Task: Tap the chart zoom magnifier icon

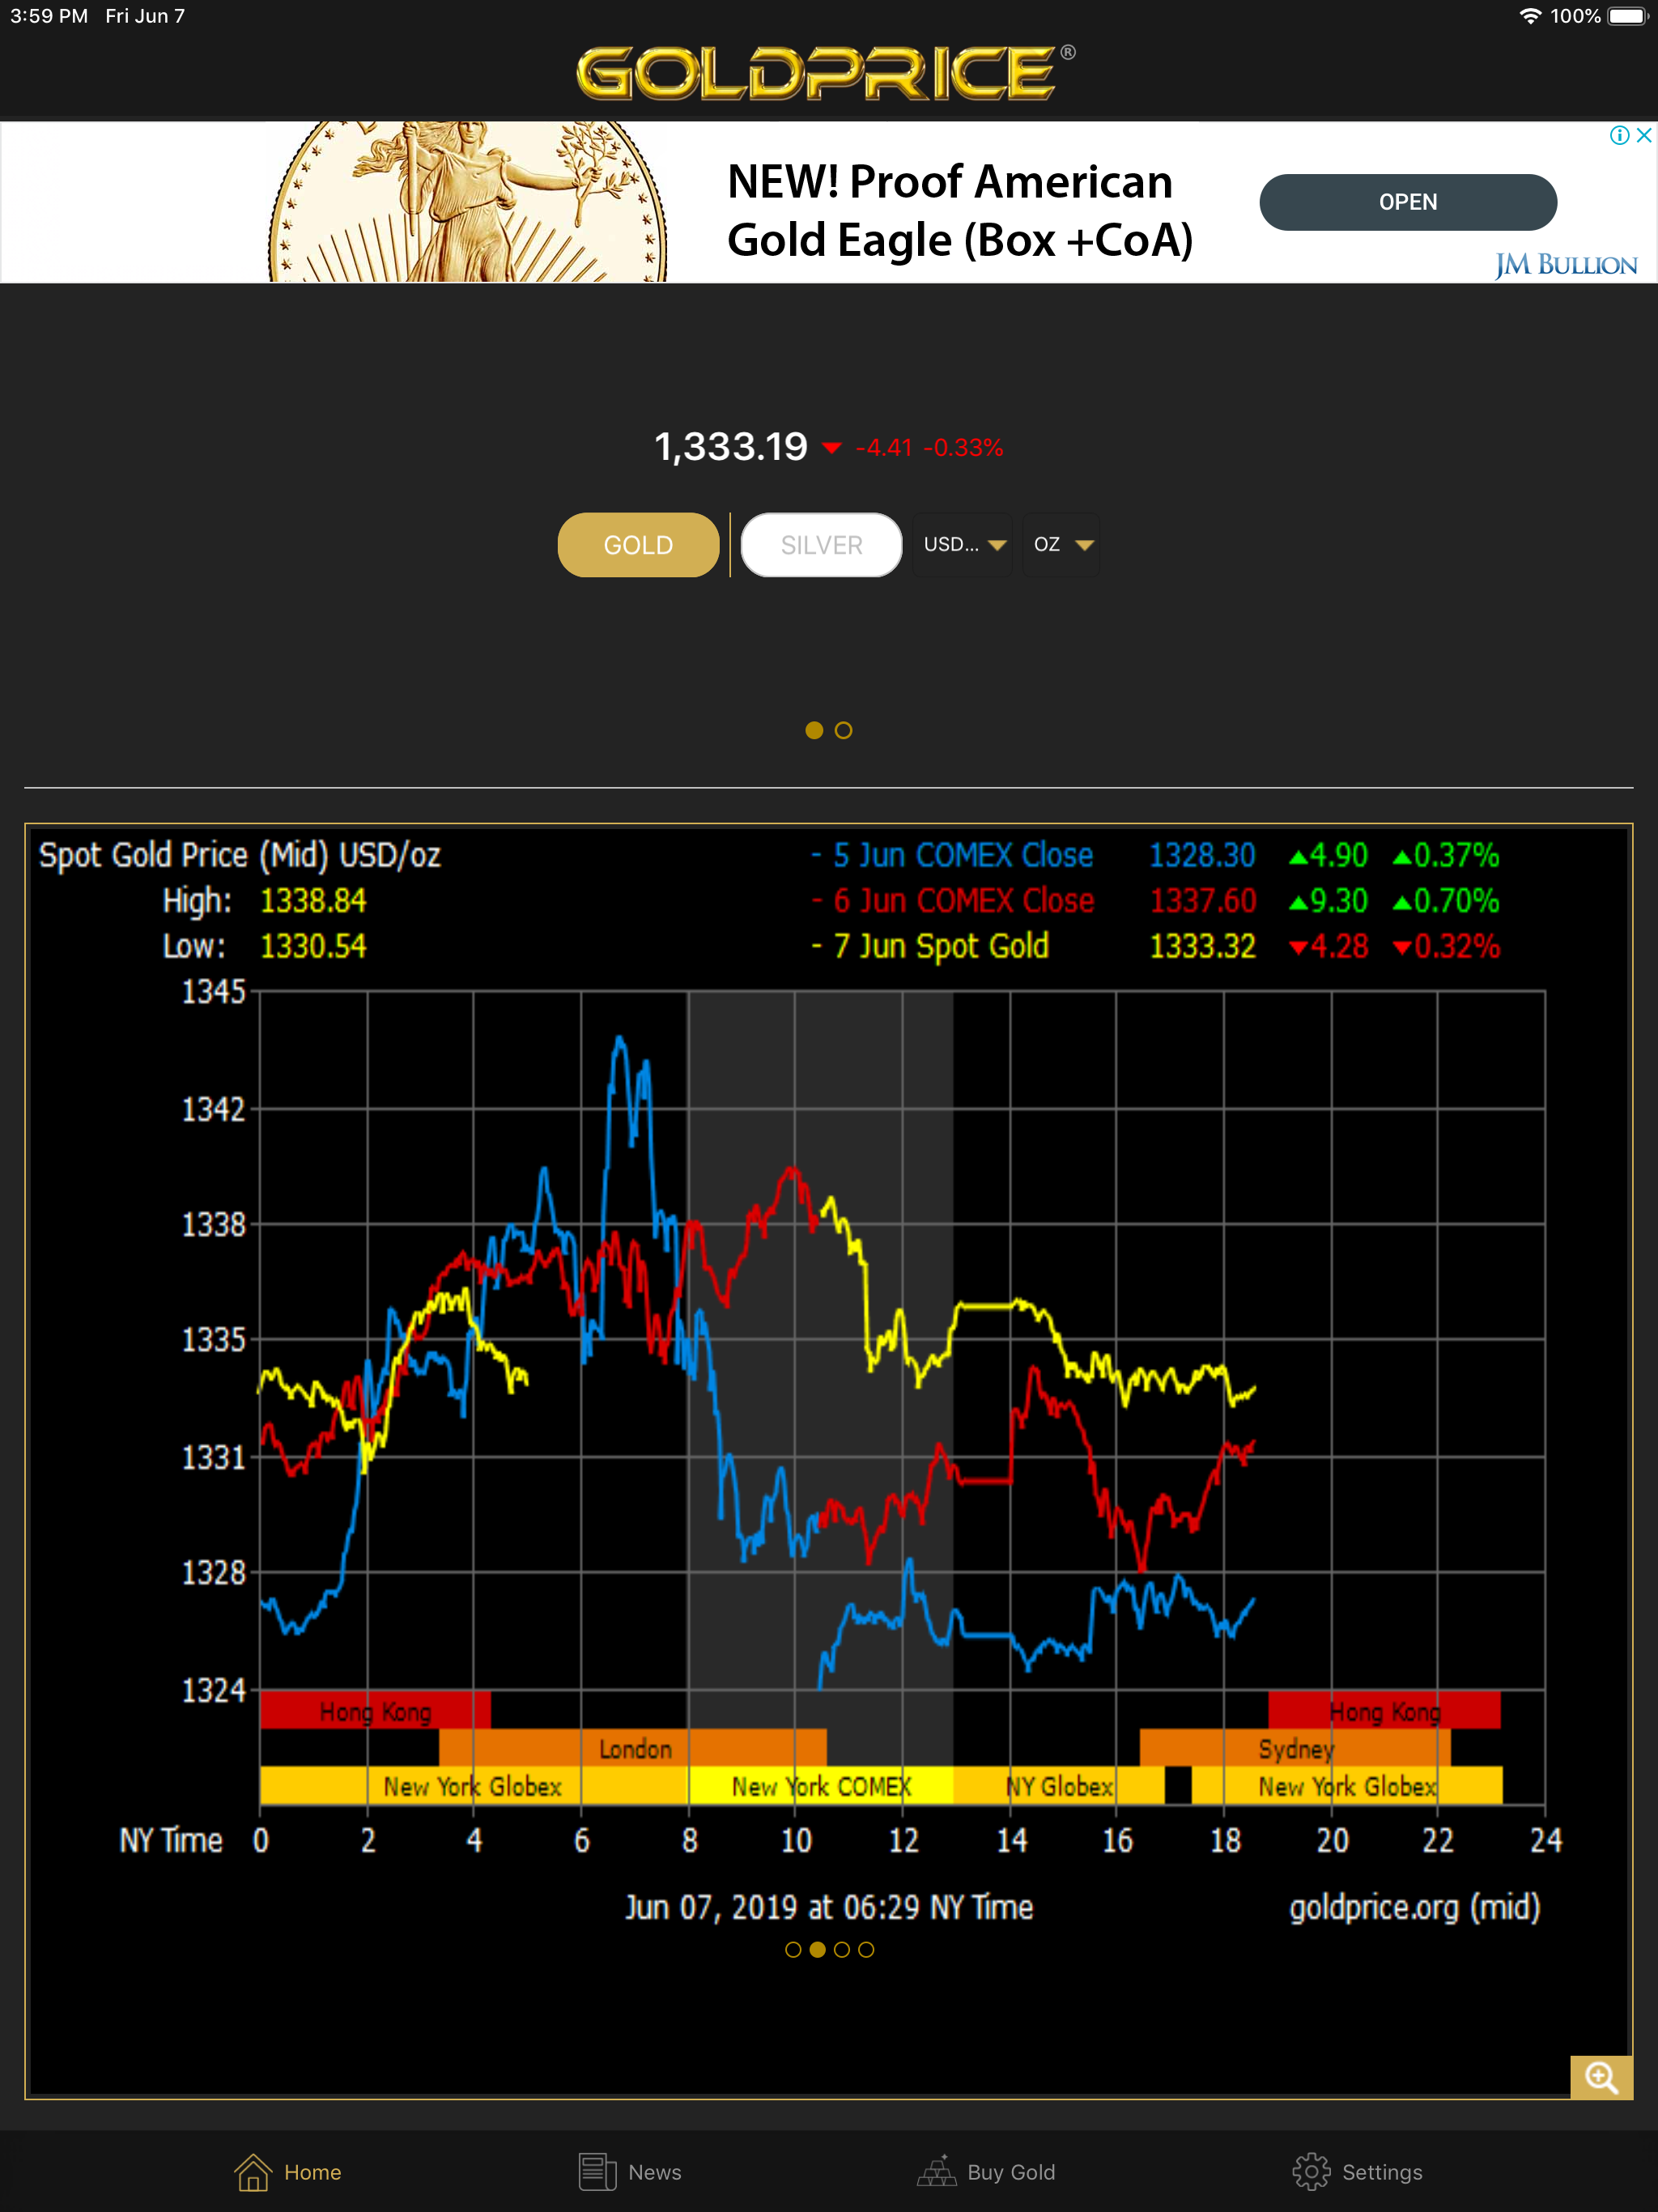Action: [1601, 2078]
